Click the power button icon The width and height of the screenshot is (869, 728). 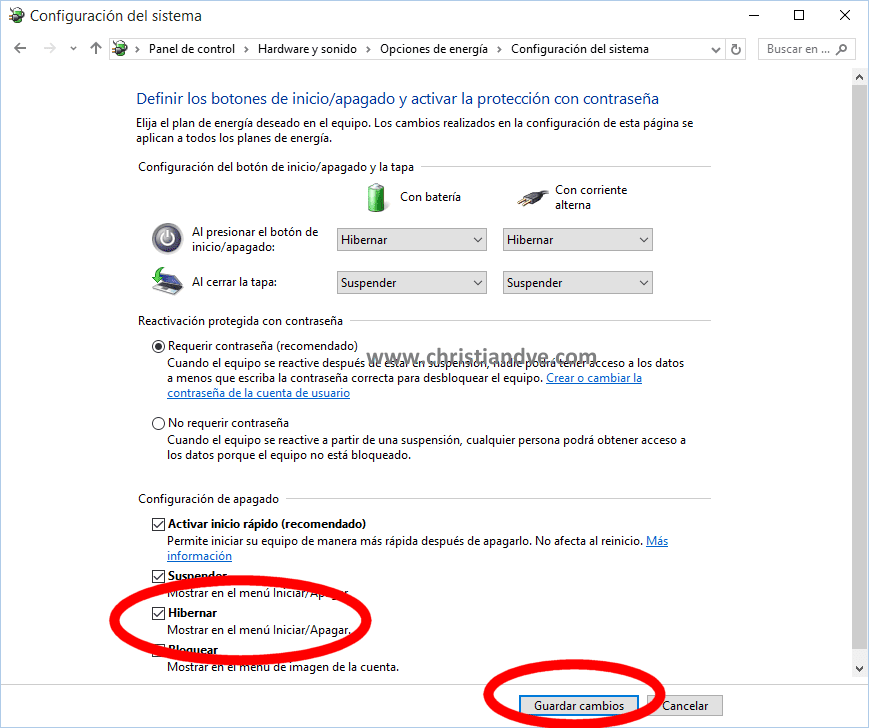[167, 239]
